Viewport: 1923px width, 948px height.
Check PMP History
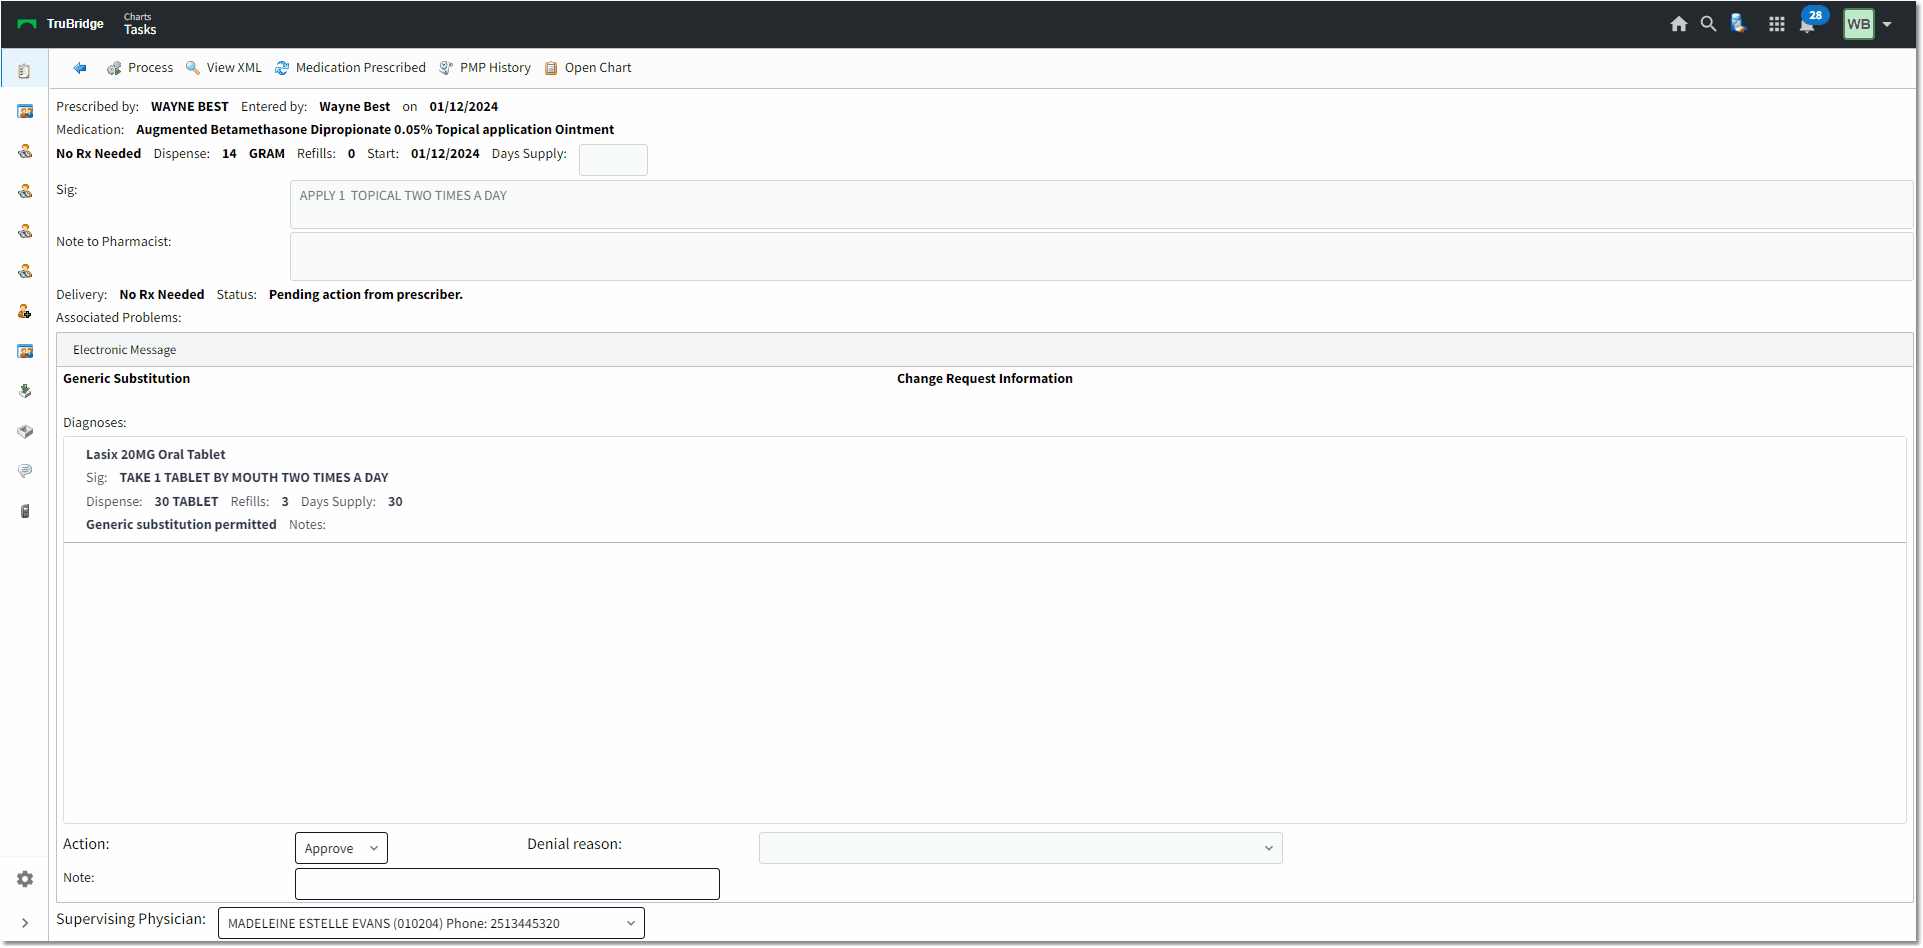tap(485, 68)
